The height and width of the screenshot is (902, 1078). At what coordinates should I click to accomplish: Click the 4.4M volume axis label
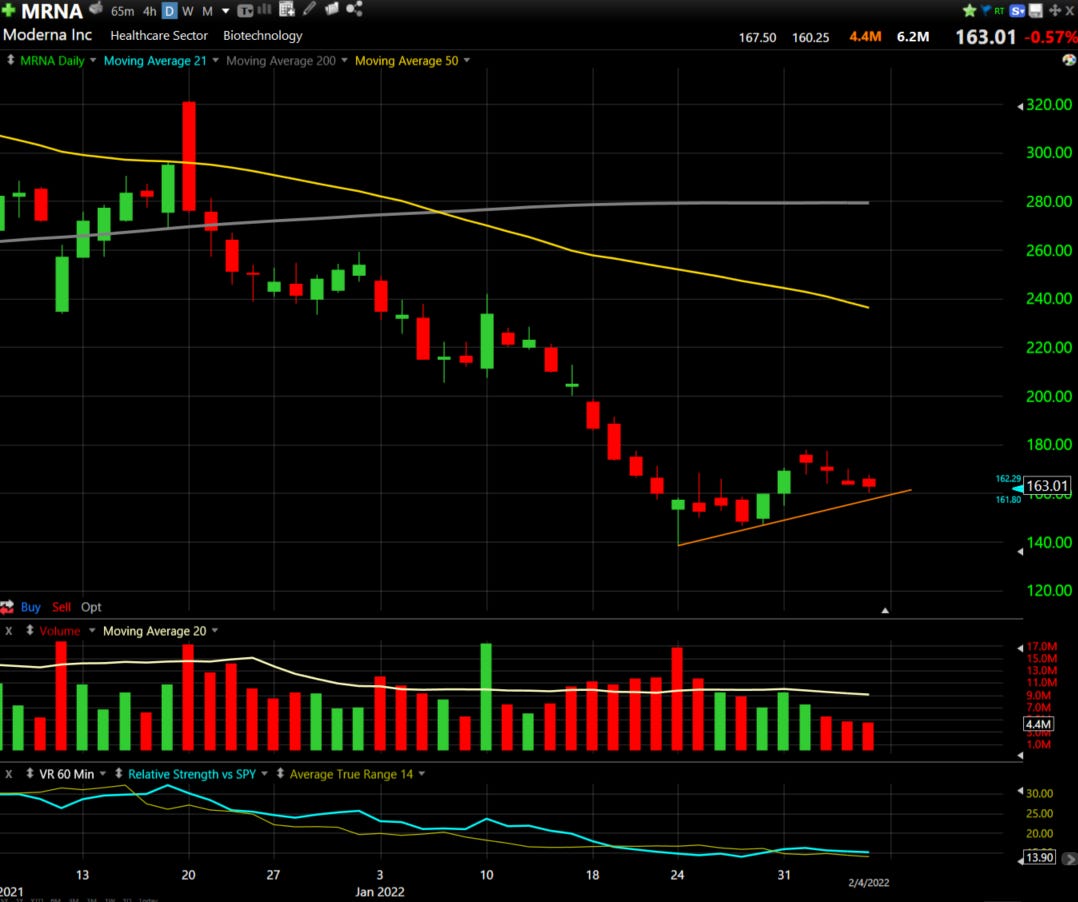tap(1037, 724)
